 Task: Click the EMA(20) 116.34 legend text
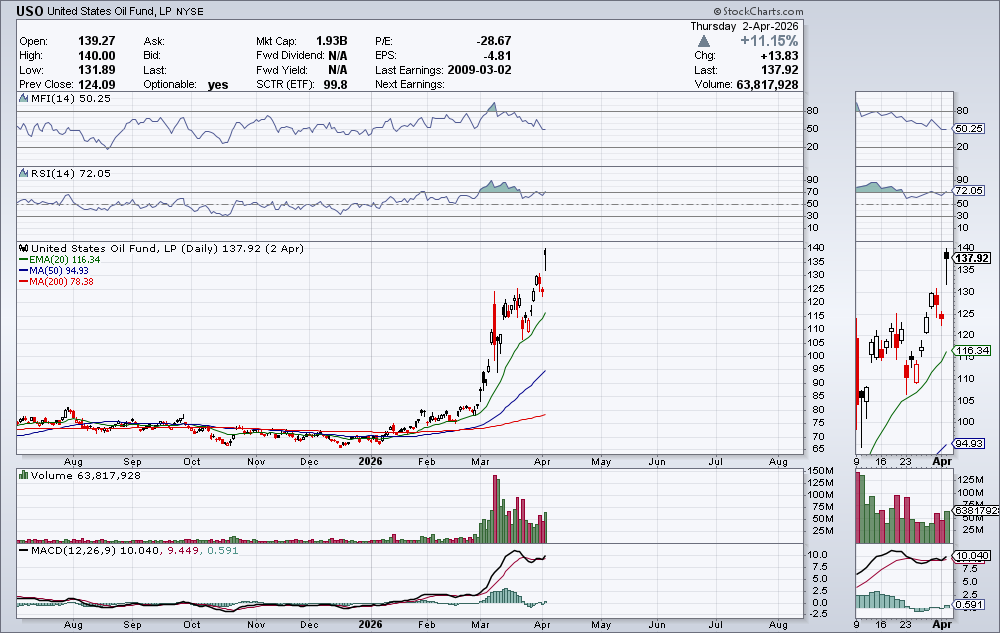tap(64, 259)
